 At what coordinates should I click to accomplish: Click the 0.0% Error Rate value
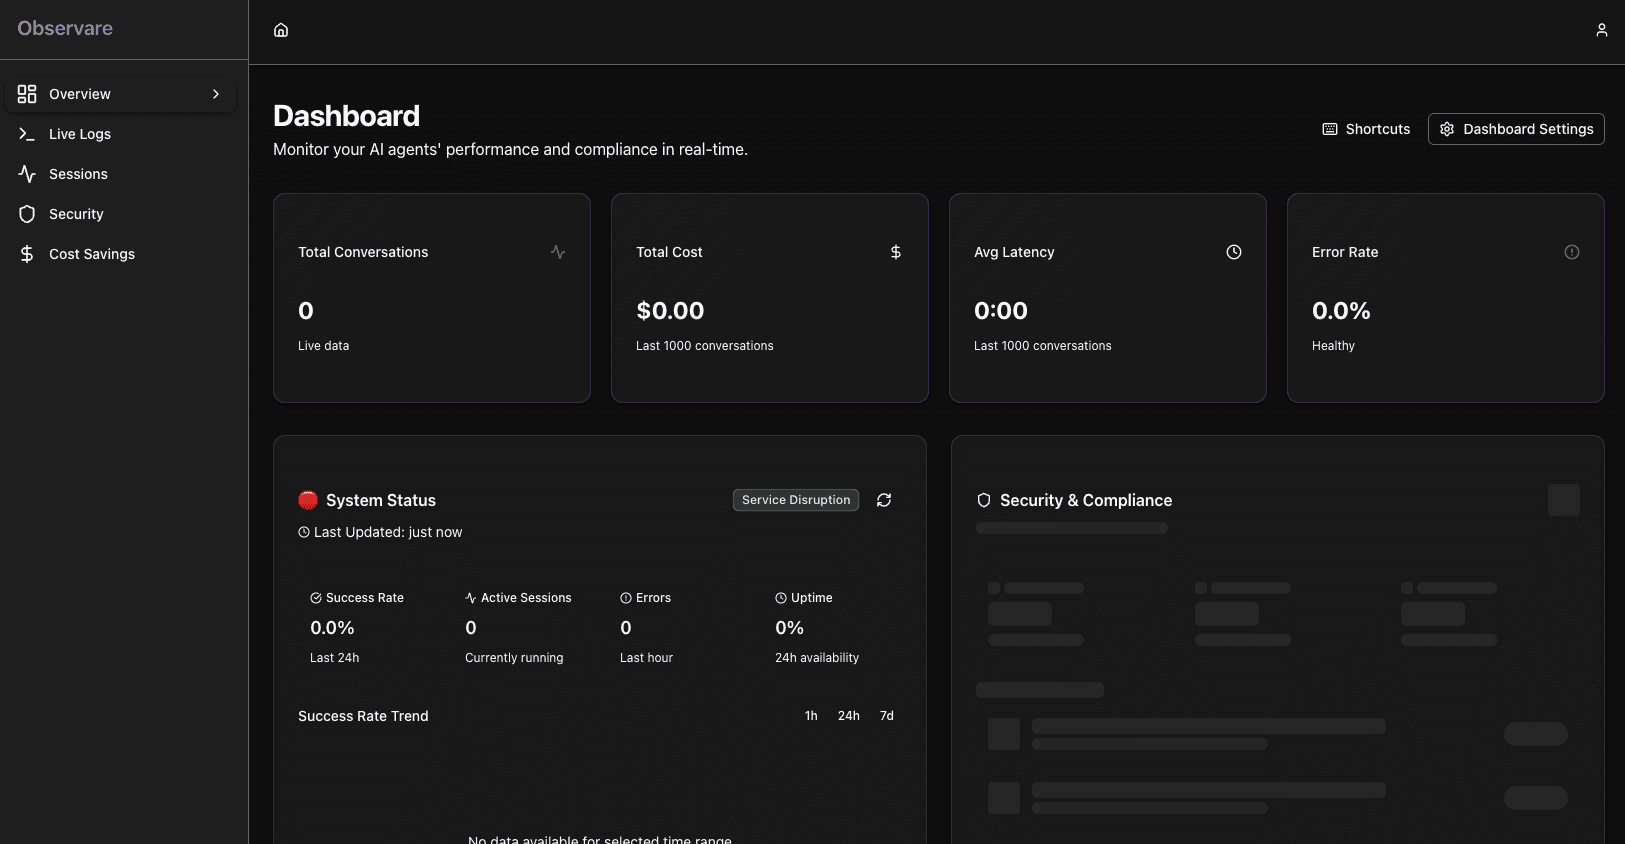pos(1341,311)
